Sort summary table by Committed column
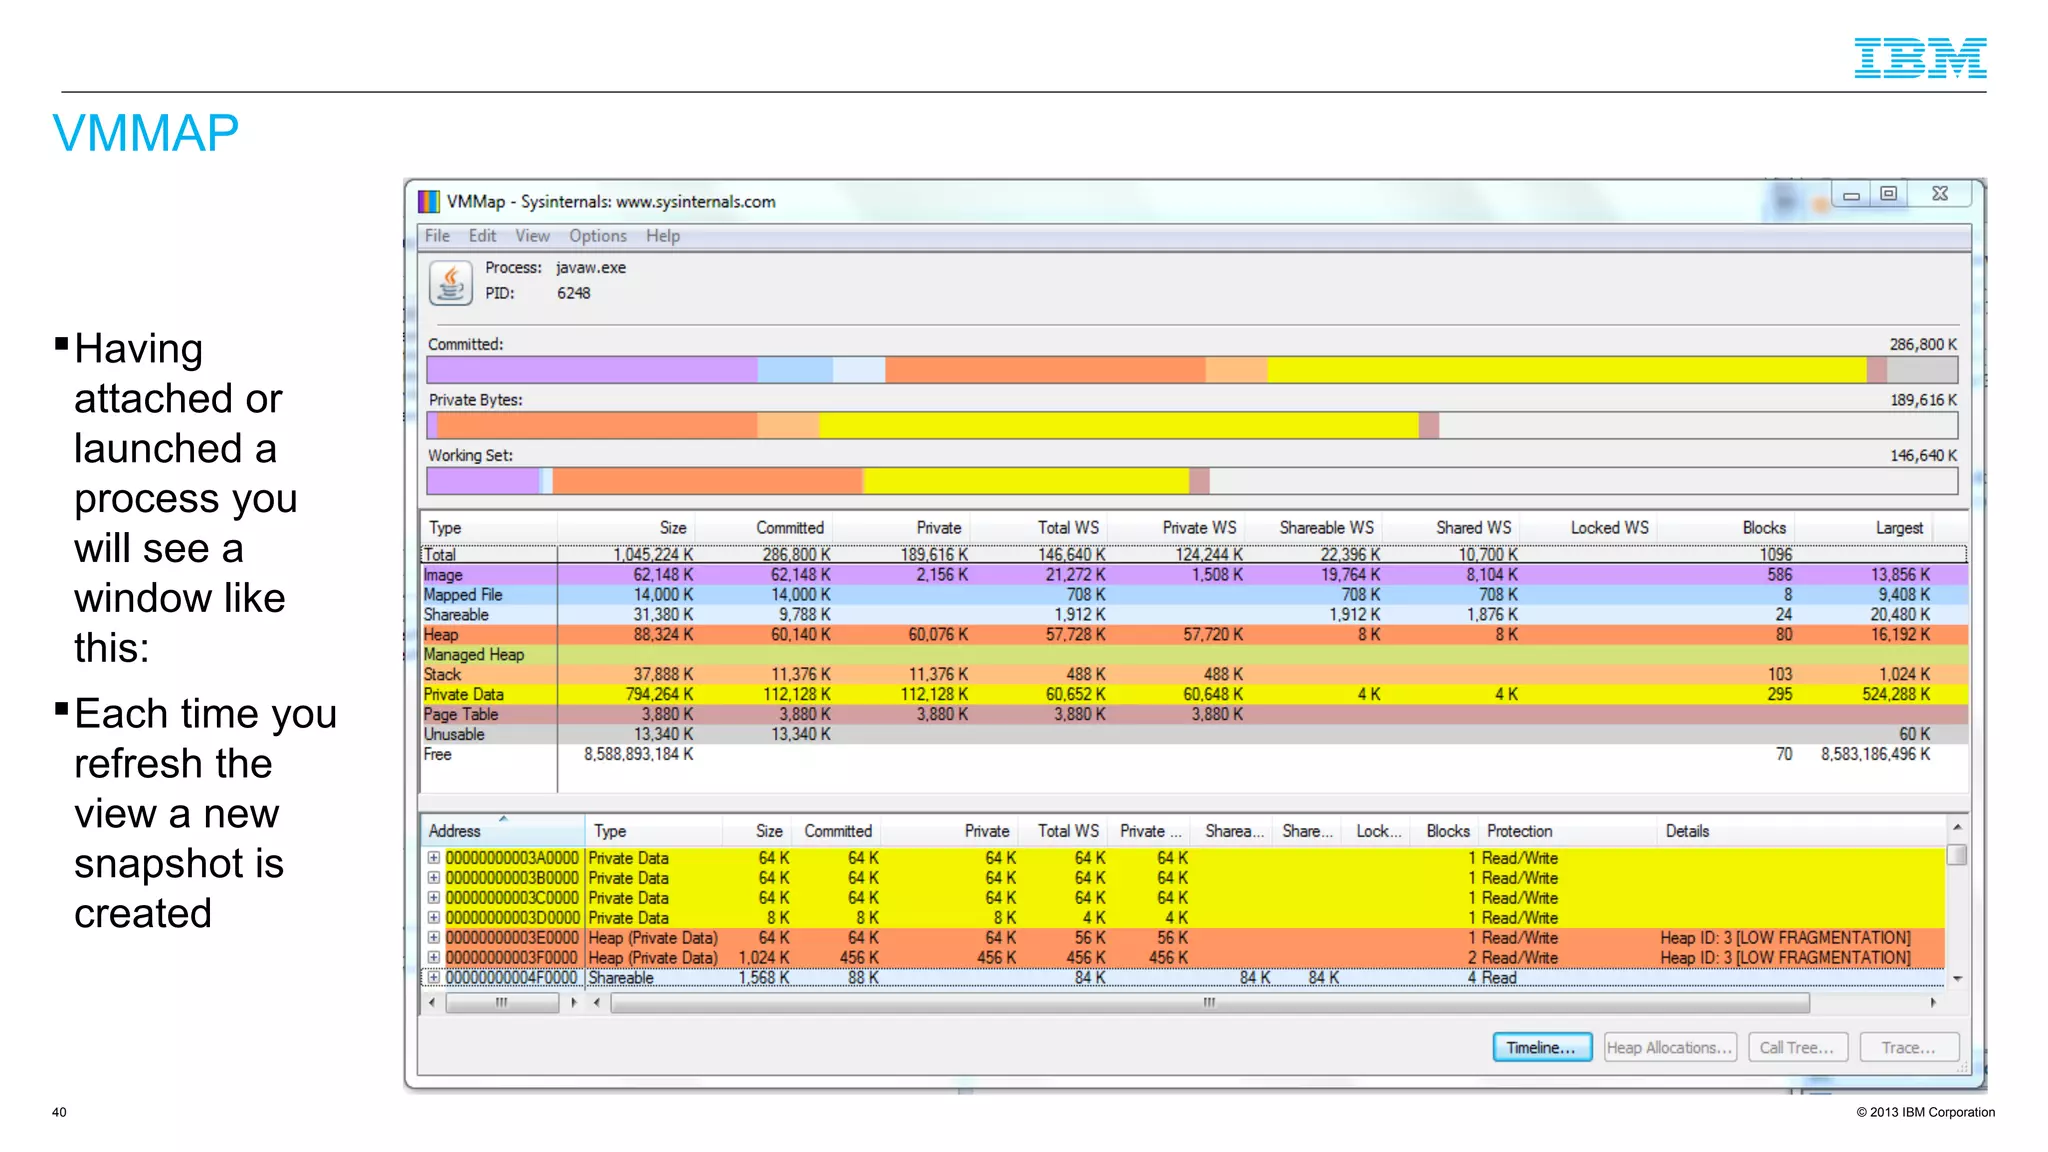The width and height of the screenshot is (2048, 1152). pyautogui.click(x=764, y=528)
